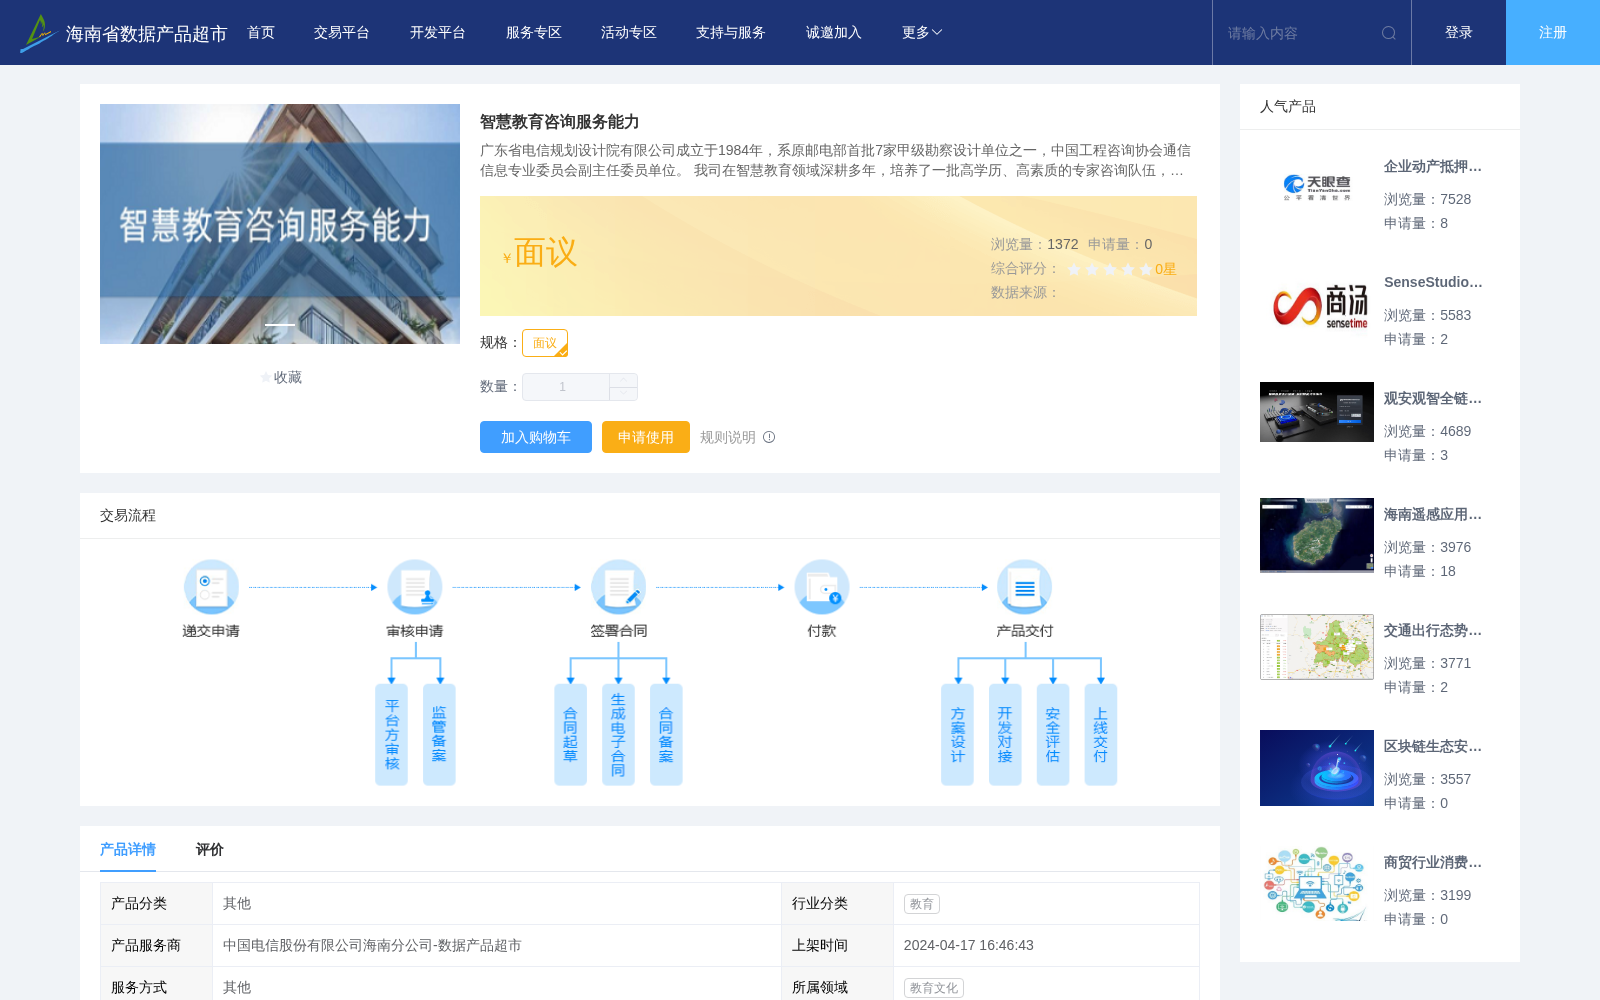Click the 申请使用 button
This screenshot has height=1000, width=1600.
pyautogui.click(x=646, y=437)
